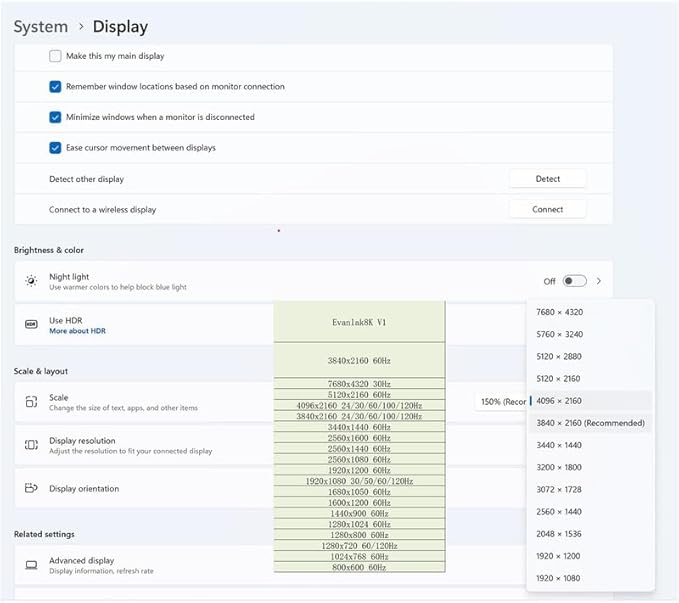Open the 'More about HDR' link

(77, 331)
